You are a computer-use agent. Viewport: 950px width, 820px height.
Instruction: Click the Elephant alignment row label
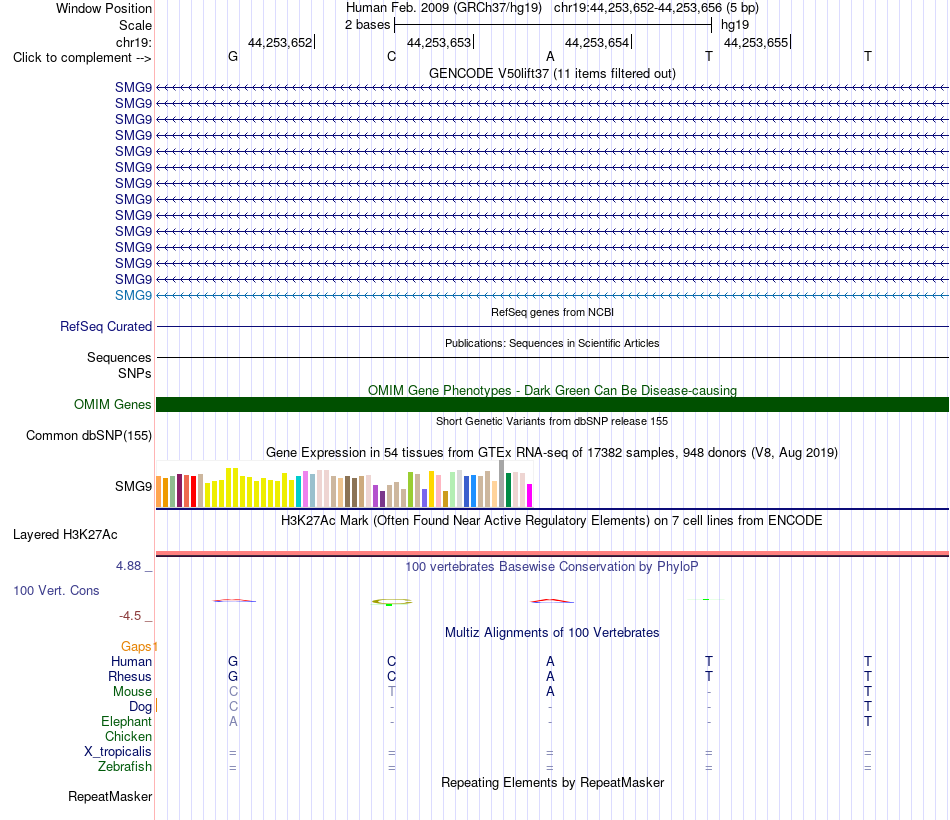[x=126, y=721]
